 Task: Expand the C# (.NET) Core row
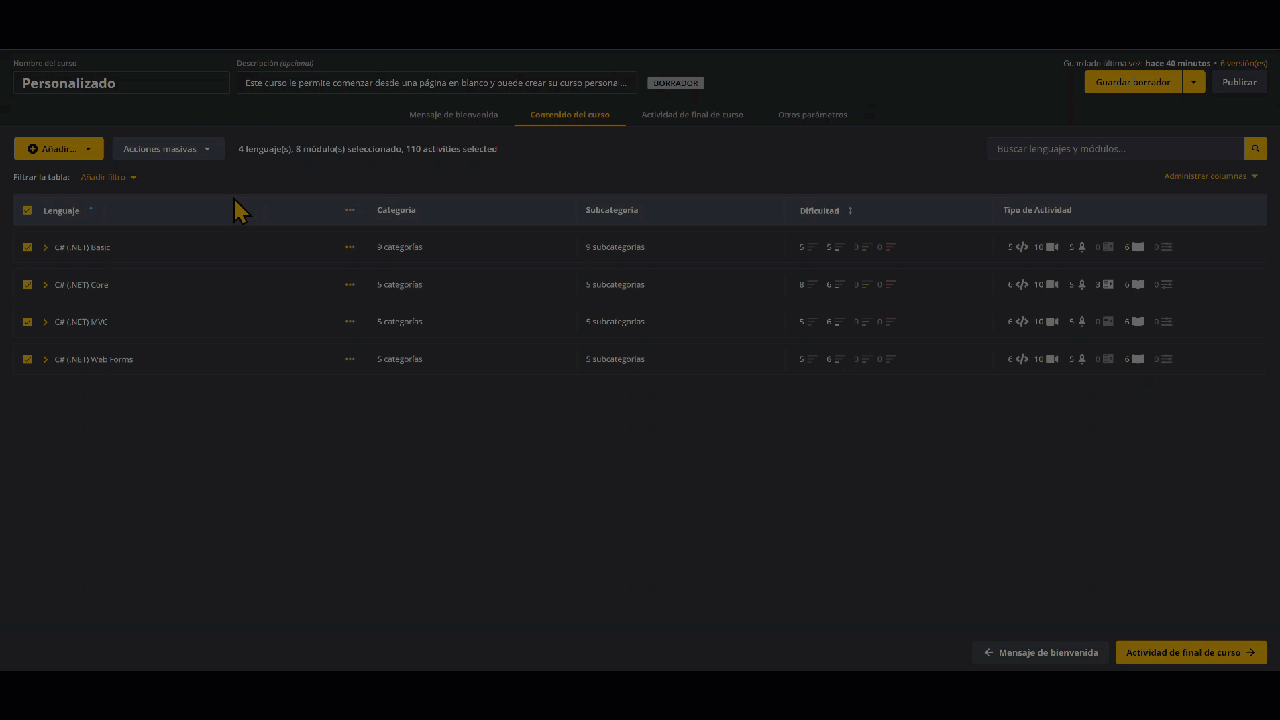(x=46, y=285)
